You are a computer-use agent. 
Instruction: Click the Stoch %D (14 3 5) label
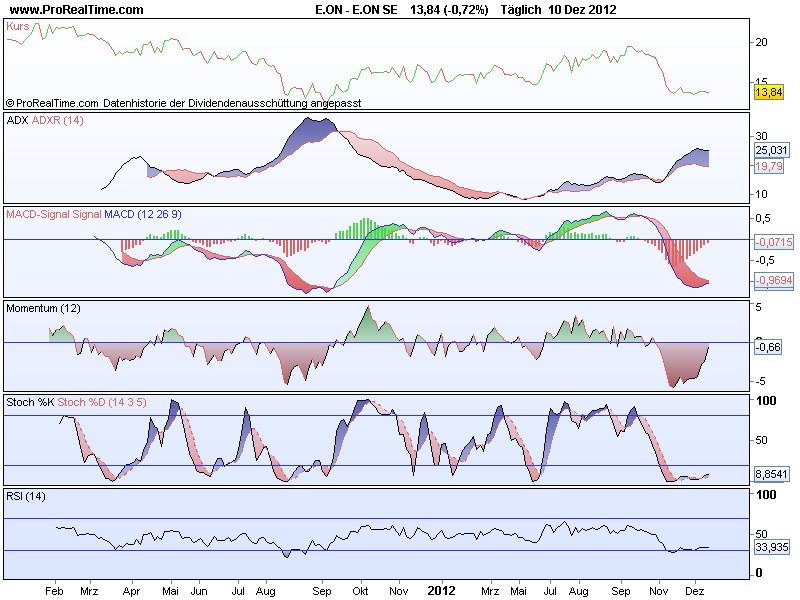click(102, 402)
